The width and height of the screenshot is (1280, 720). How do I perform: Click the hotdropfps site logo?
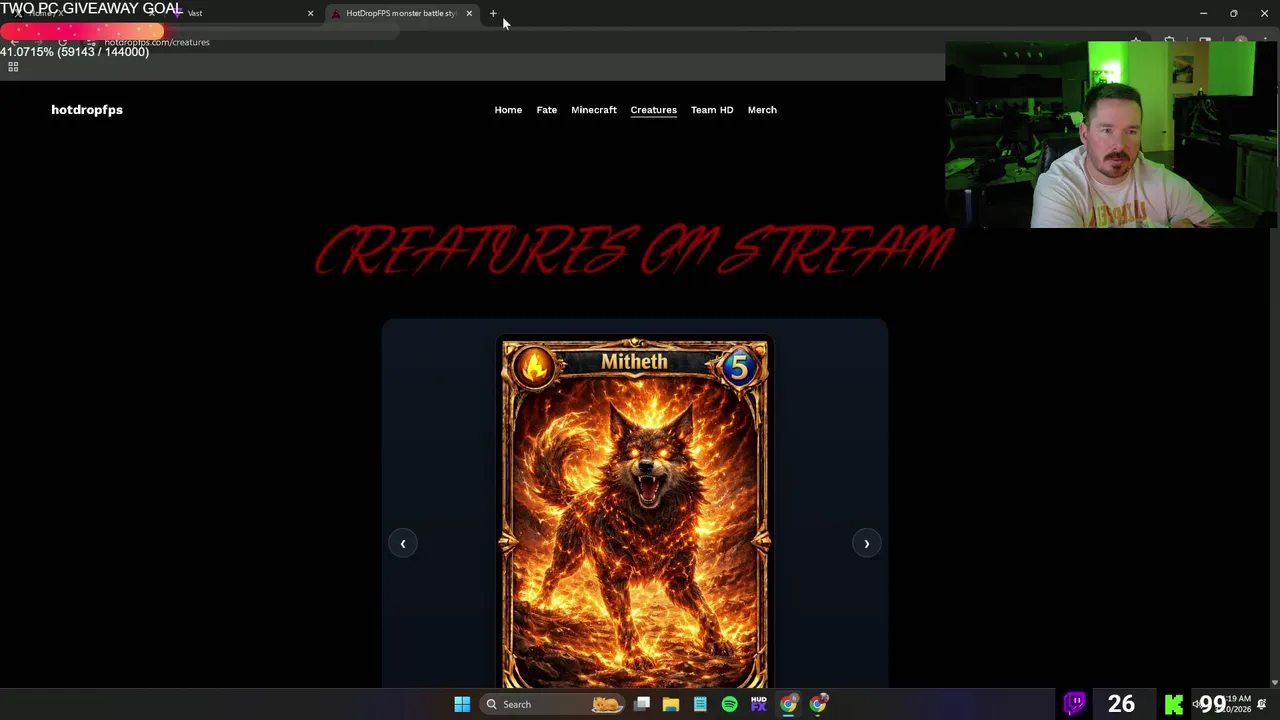click(87, 110)
